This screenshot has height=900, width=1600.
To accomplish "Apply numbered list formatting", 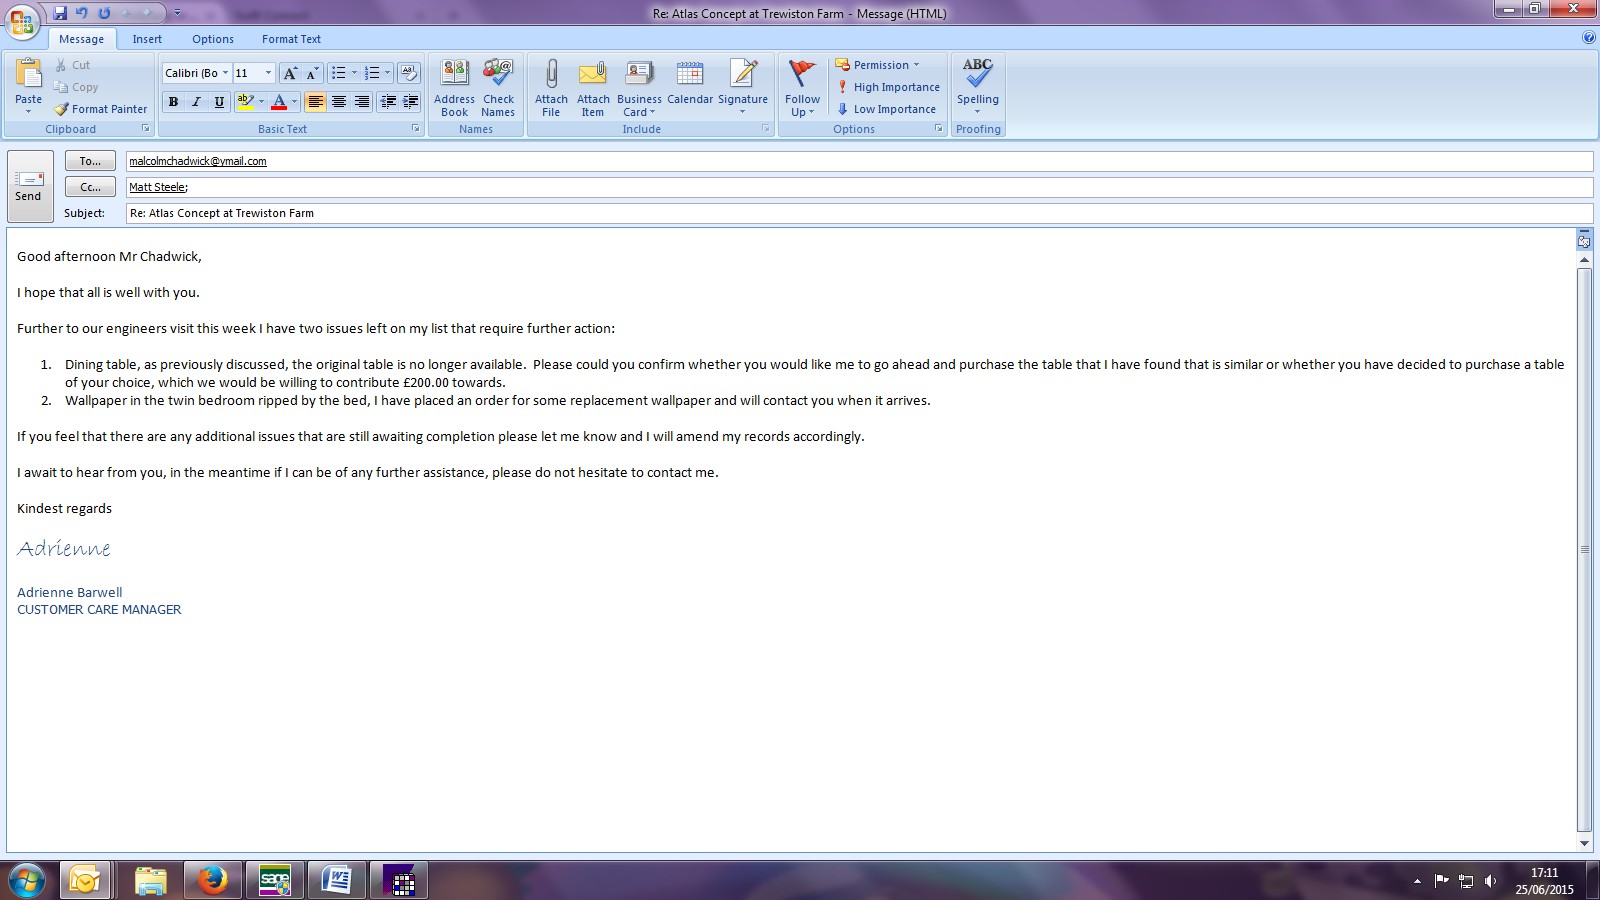I will click(x=372, y=73).
